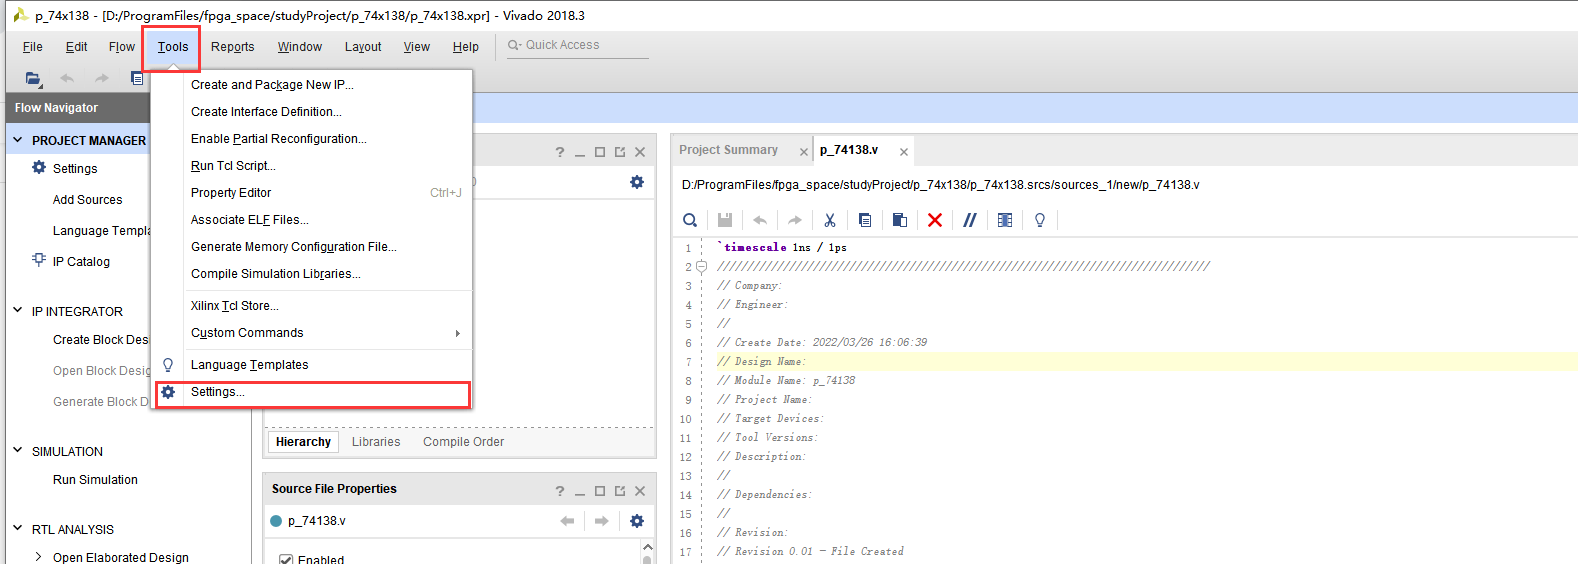Click the Quick Access search field
The width and height of the screenshot is (1578, 564).
(x=577, y=45)
